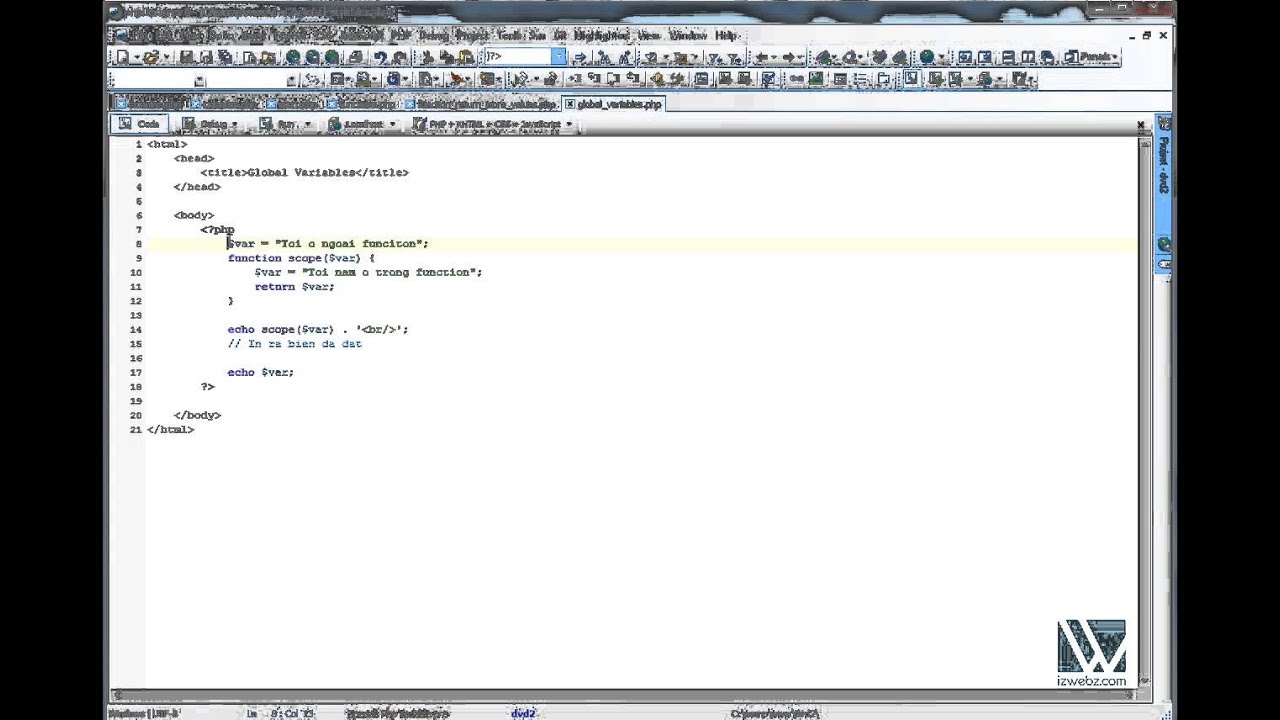Screen dimensions: 1280x720
Task: Expand the Localhost dropdown
Action: pos(392,124)
